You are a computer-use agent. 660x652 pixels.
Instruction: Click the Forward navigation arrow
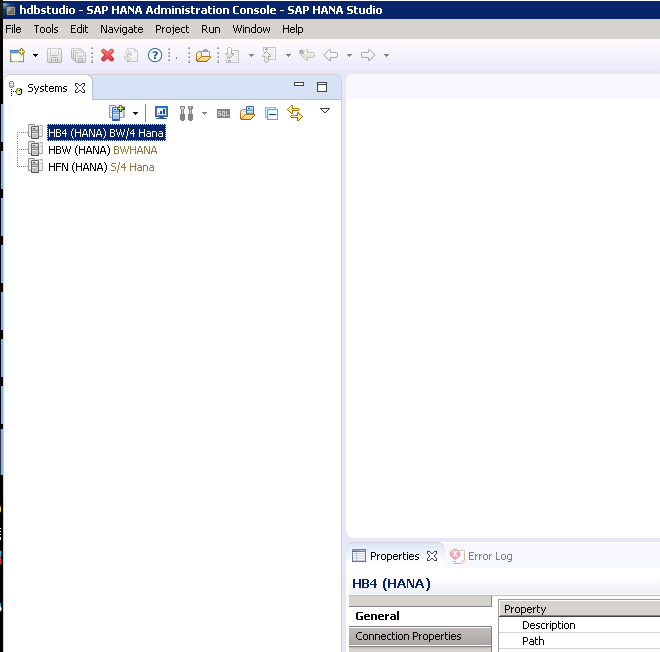click(x=368, y=55)
